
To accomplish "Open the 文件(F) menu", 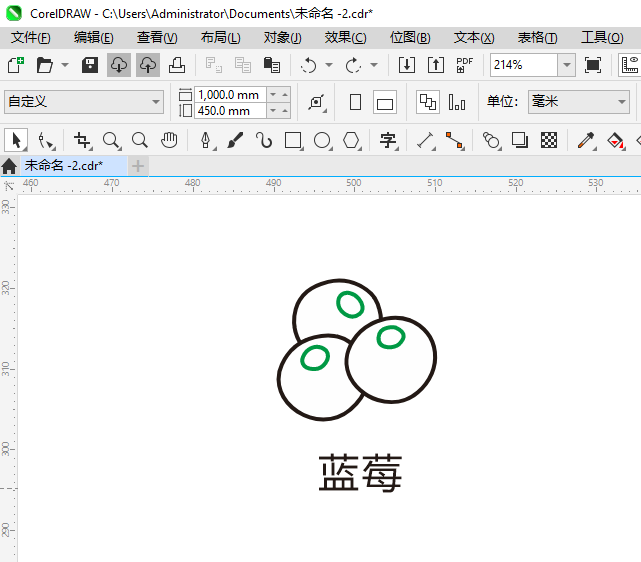I will point(30,37).
